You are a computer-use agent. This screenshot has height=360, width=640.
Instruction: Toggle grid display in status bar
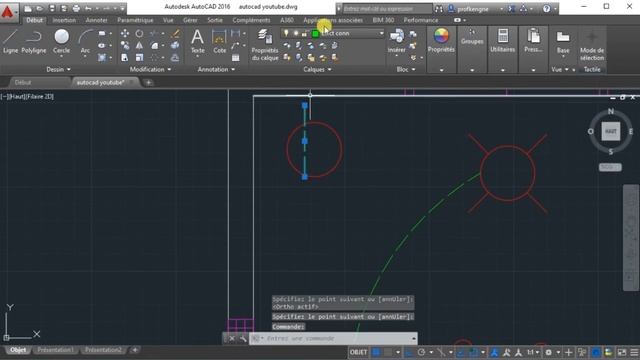pos(376,352)
